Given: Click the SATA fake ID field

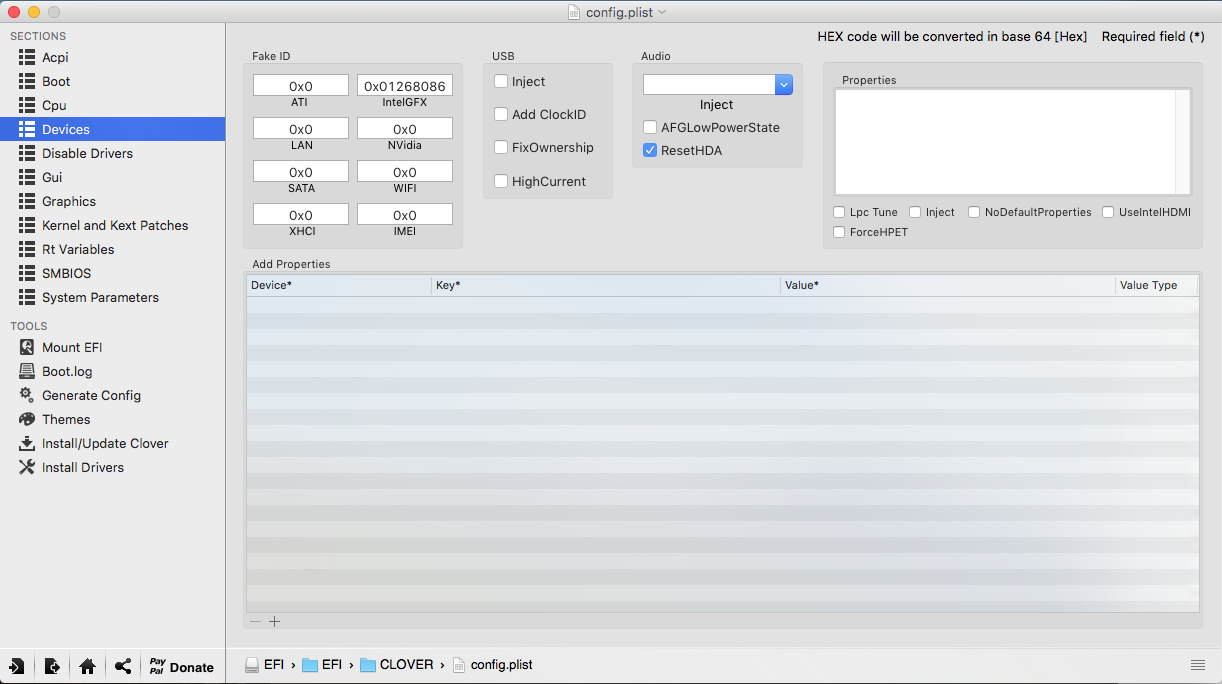Looking at the screenshot, I should (x=301, y=172).
